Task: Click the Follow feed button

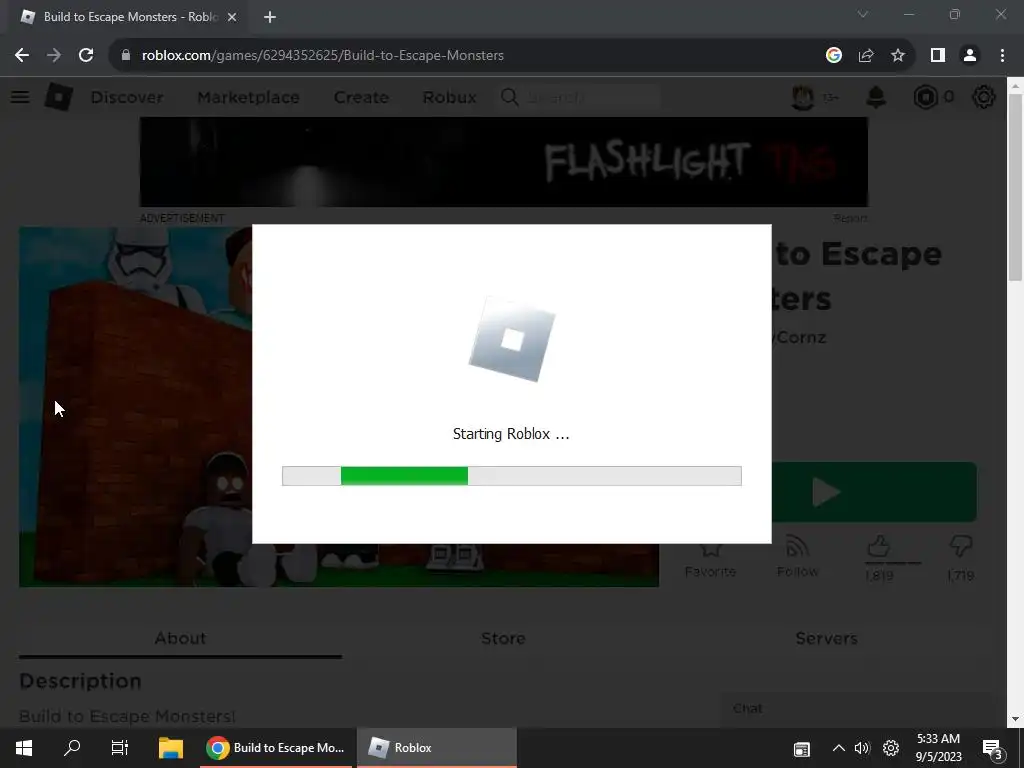Action: (x=797, y=557)
